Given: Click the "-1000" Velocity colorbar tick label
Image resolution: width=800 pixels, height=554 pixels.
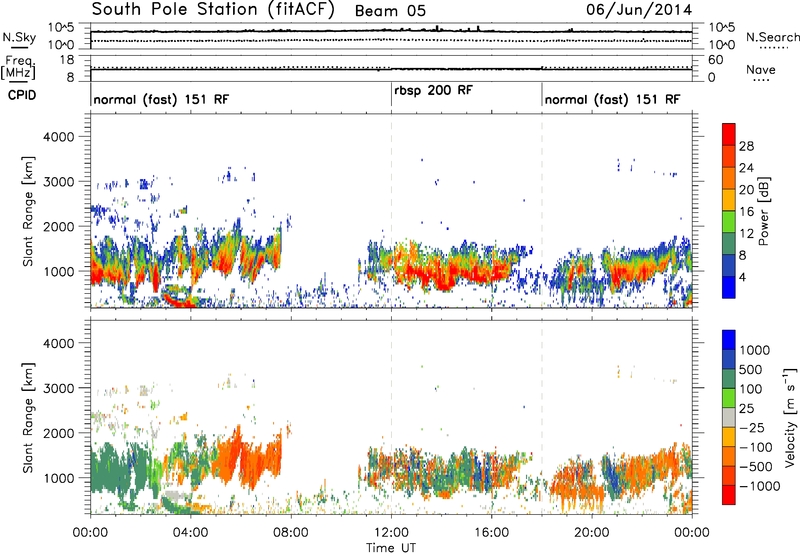Looking at the screenshot, I should click(x=760, y=486).
